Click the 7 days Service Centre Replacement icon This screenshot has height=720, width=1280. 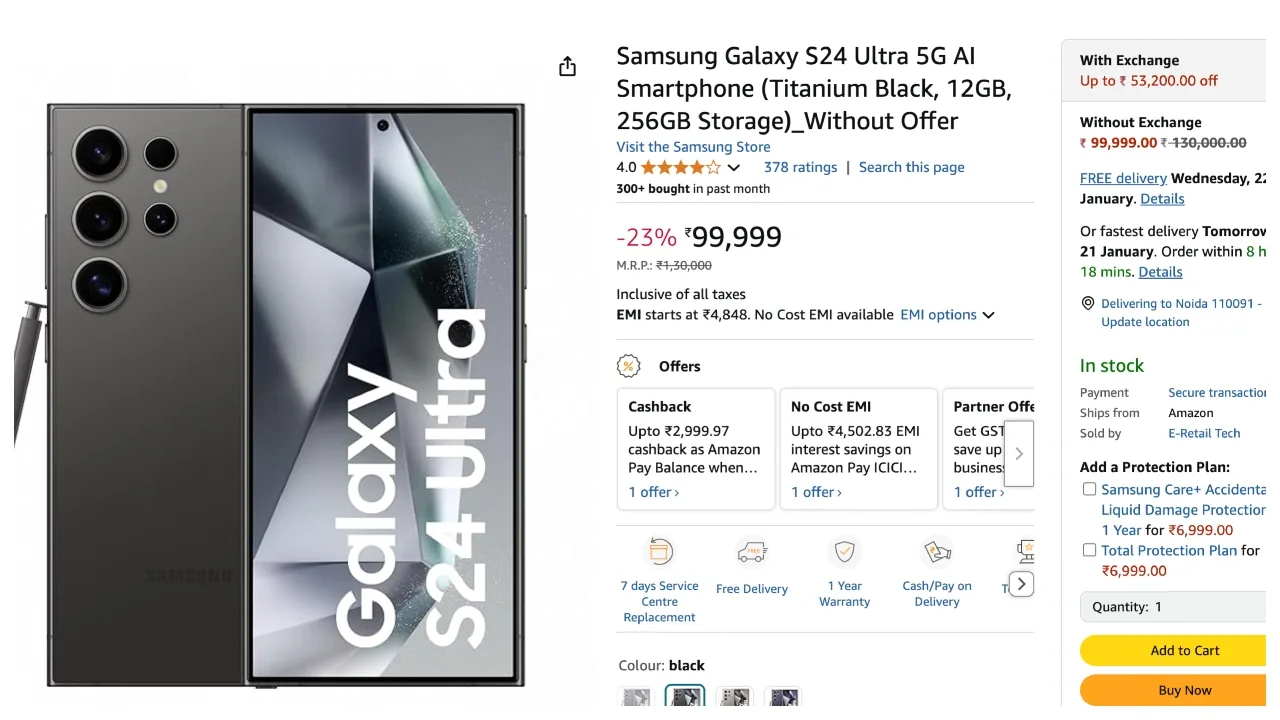coord(660,552)
